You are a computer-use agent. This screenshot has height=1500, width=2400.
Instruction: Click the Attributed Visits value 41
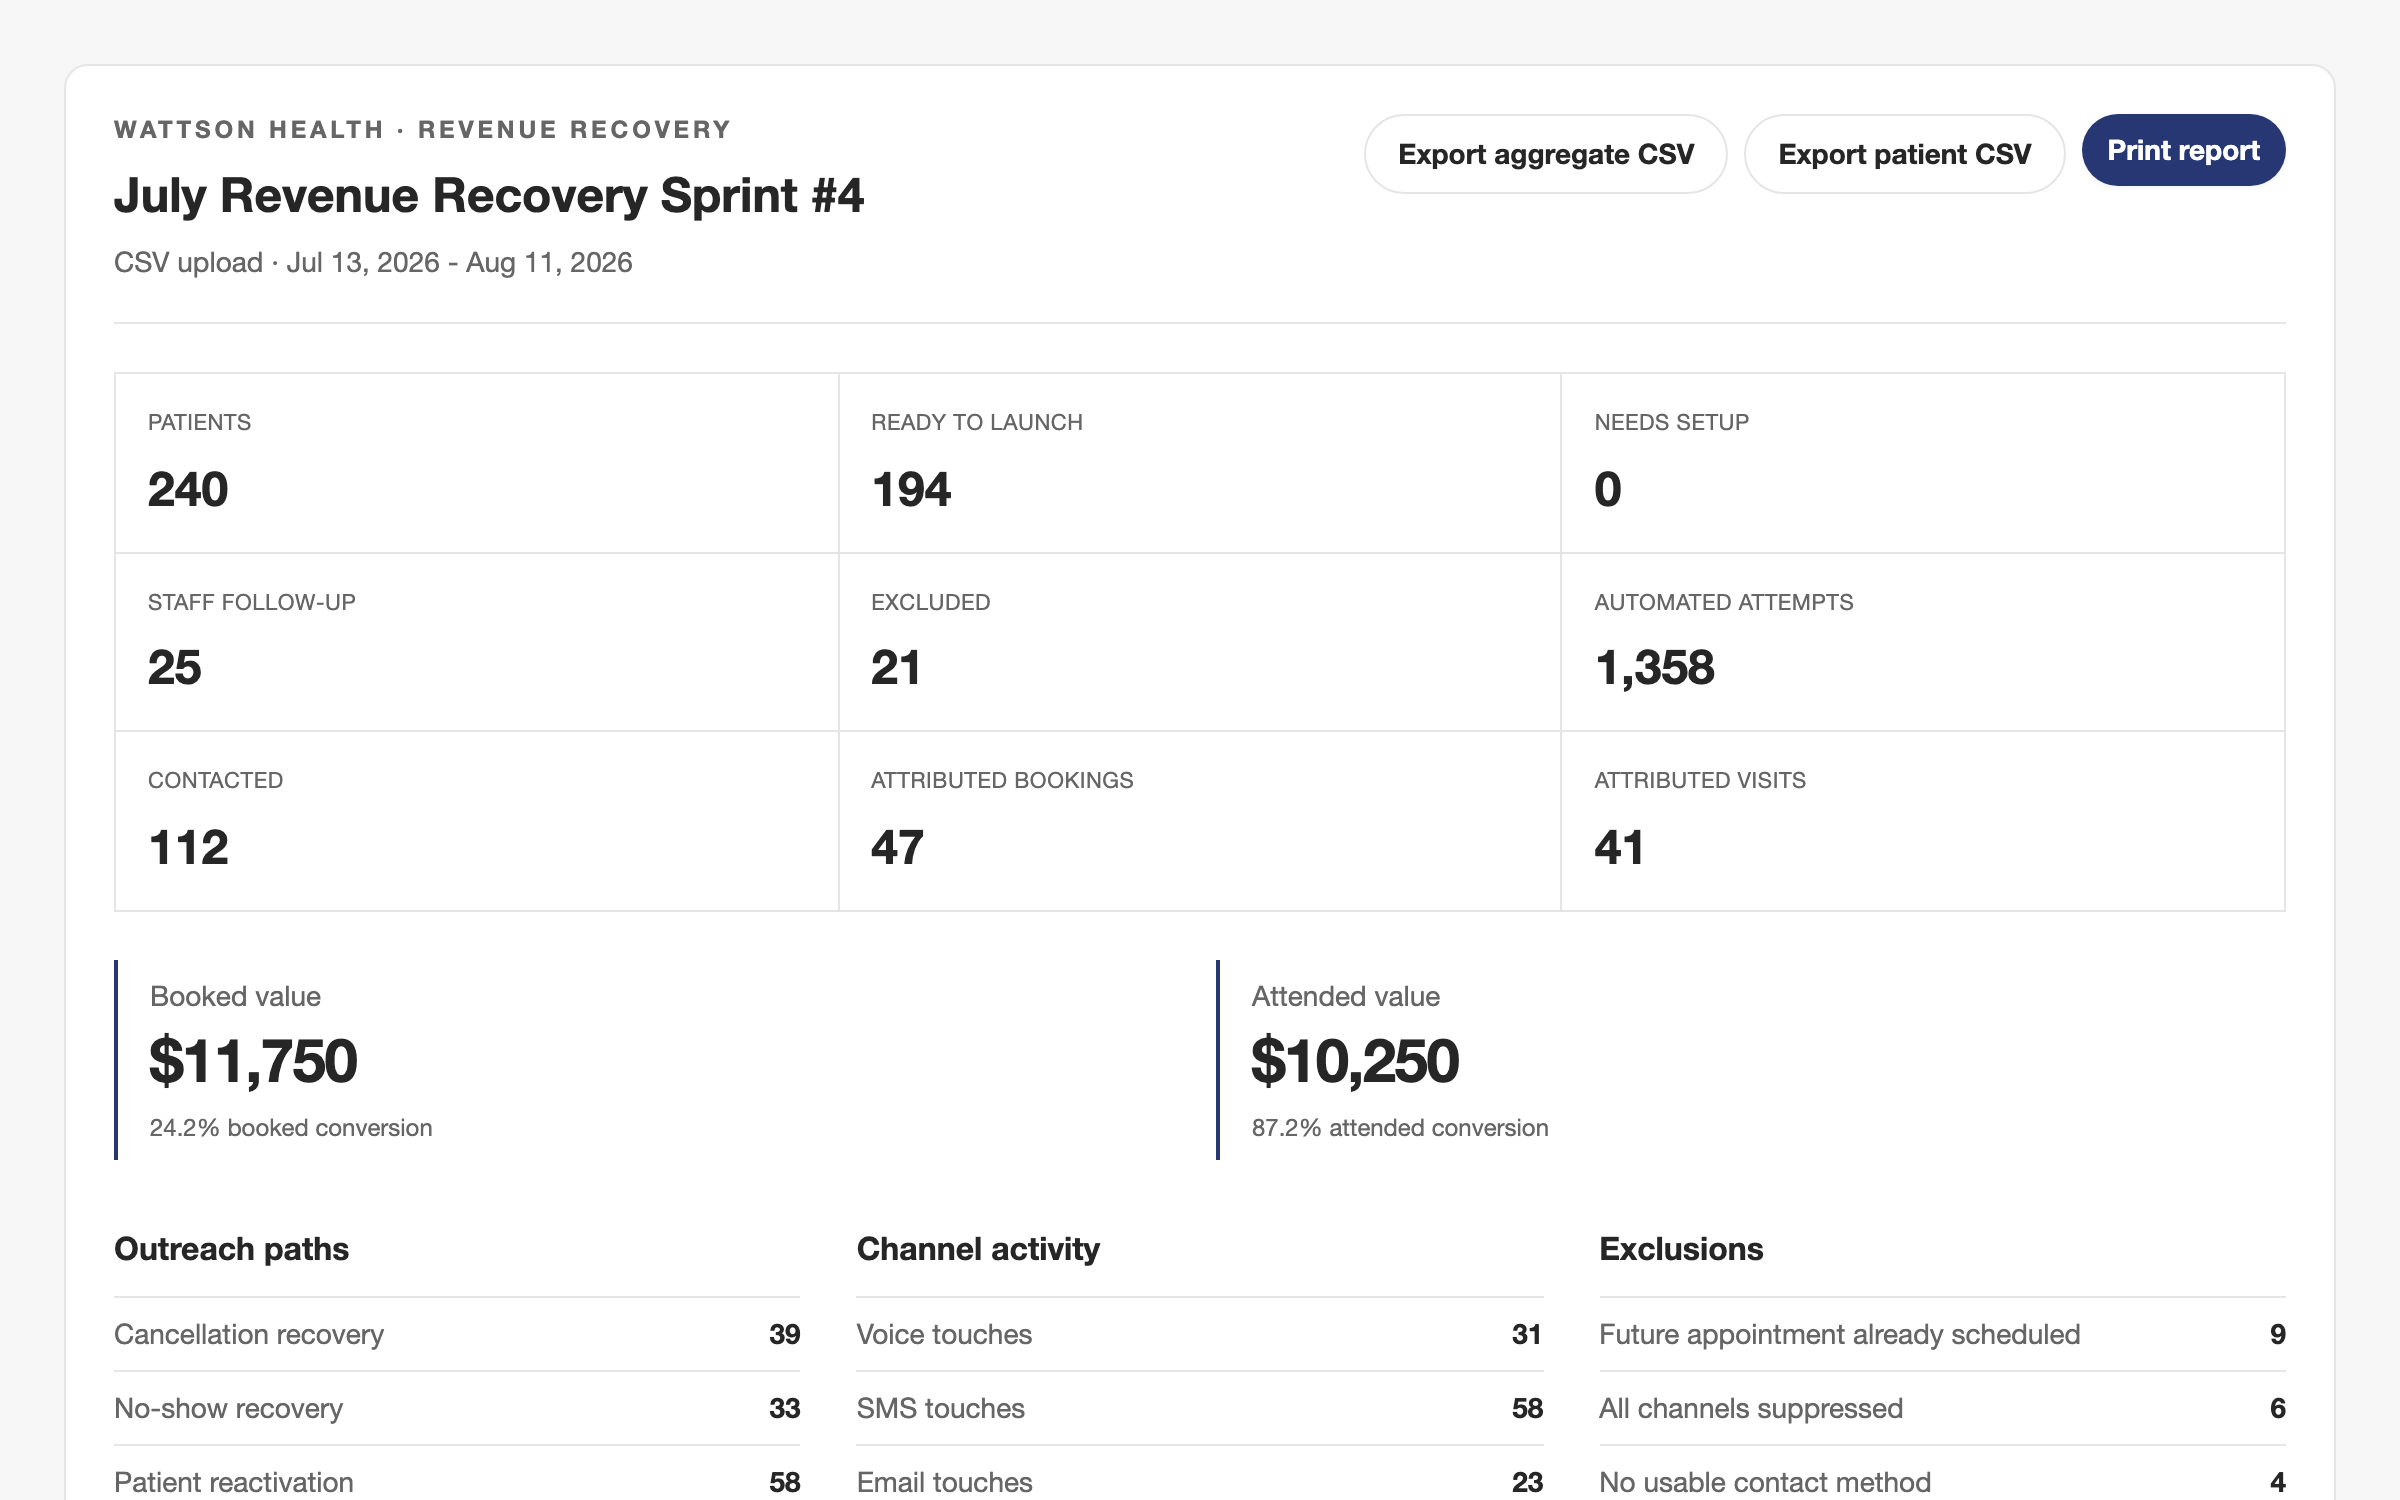point(1619,848)
